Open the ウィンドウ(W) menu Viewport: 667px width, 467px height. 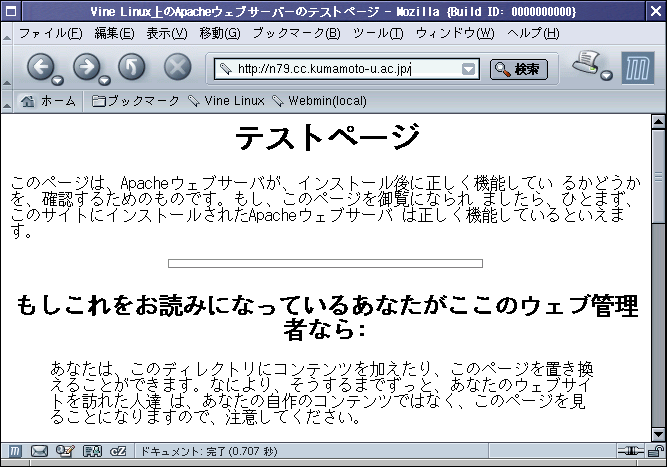tap(455, 33)
